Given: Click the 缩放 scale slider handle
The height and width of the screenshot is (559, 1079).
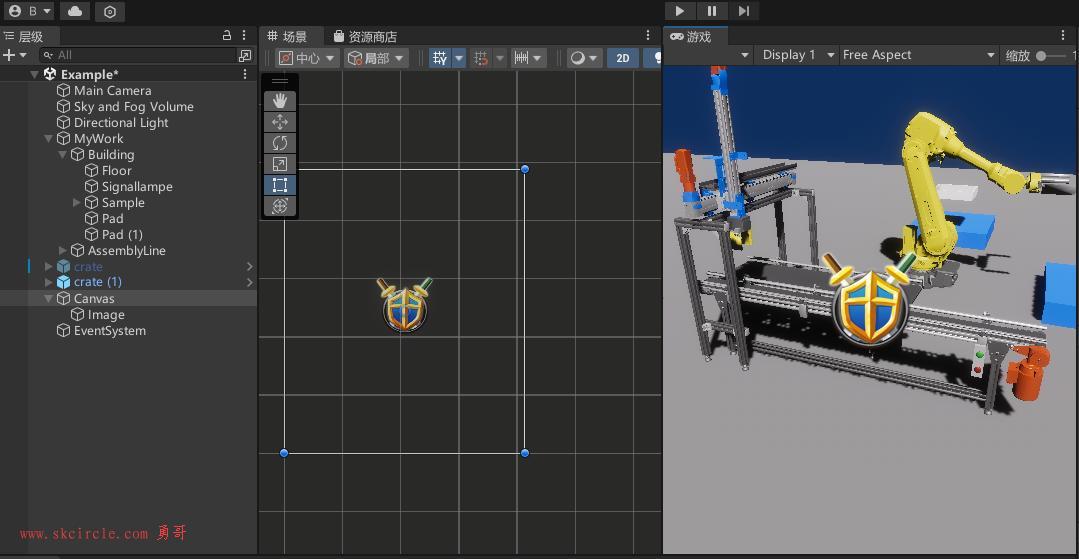Looking at the screenshot, I should pyautogui.click(x=1041, y=56).
